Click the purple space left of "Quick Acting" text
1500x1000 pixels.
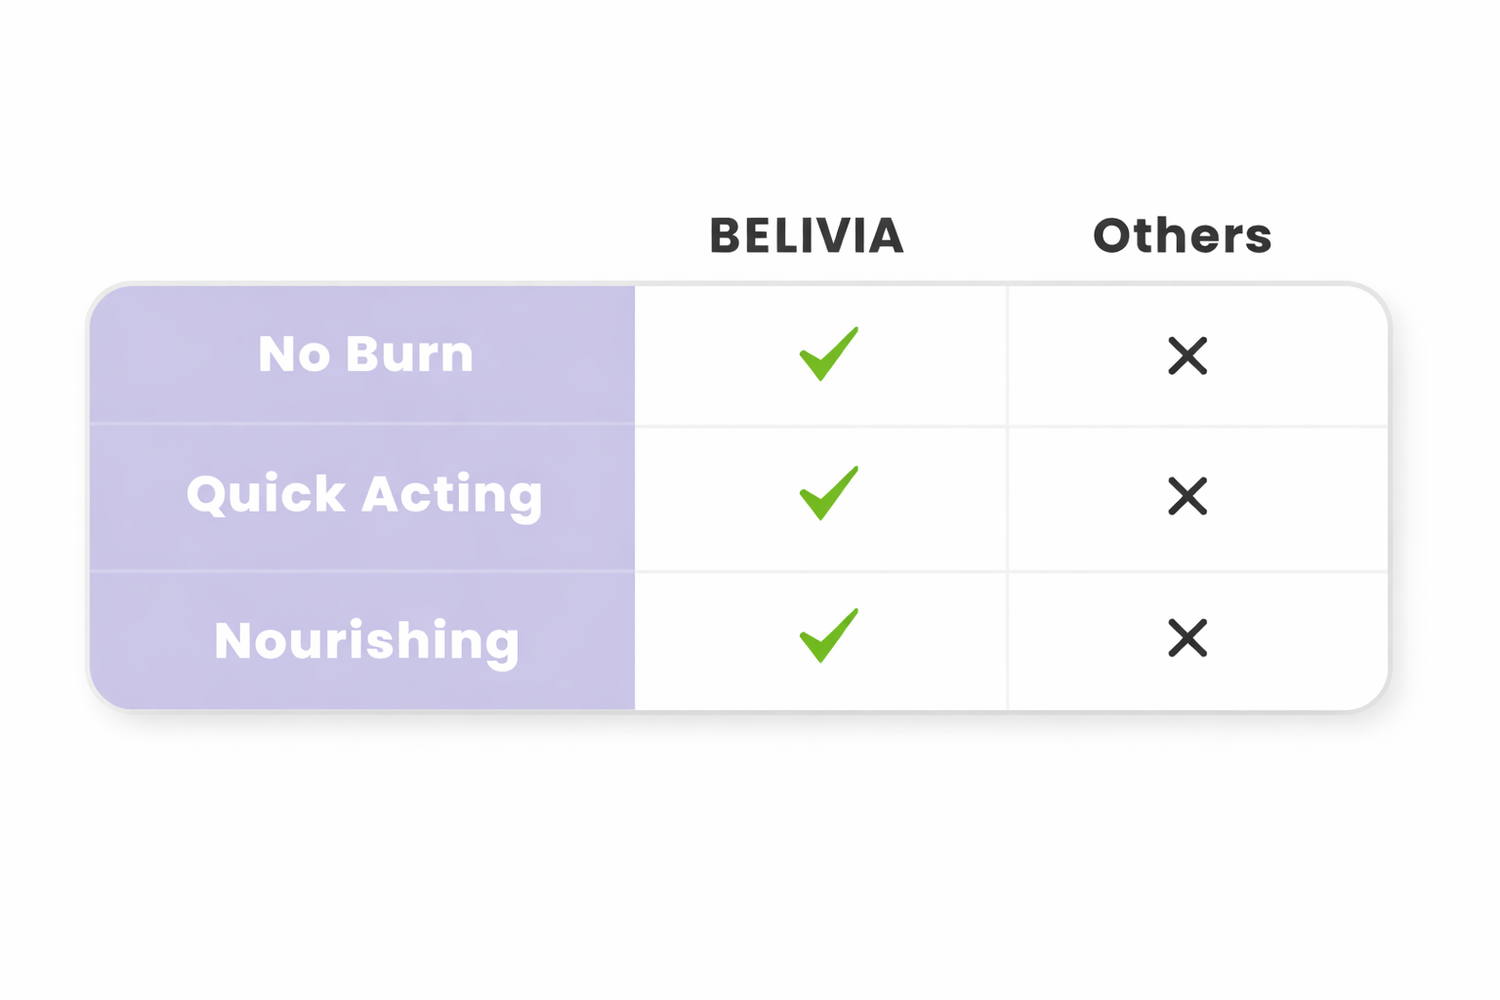(x=135, y=494)
